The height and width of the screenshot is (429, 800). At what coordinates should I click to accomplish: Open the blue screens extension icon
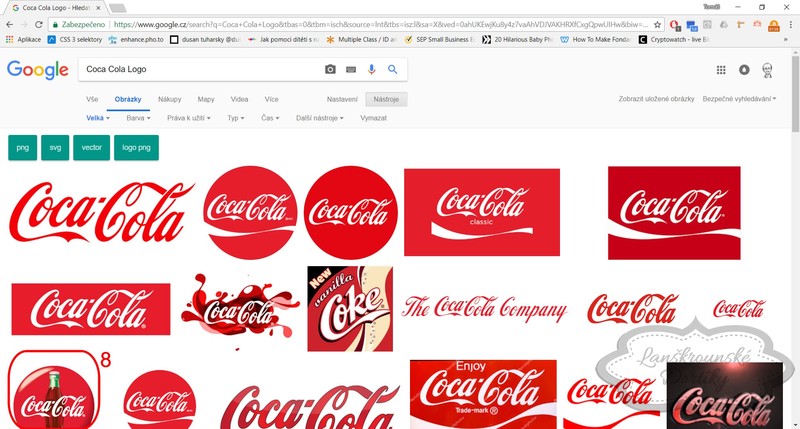(691, 25)
